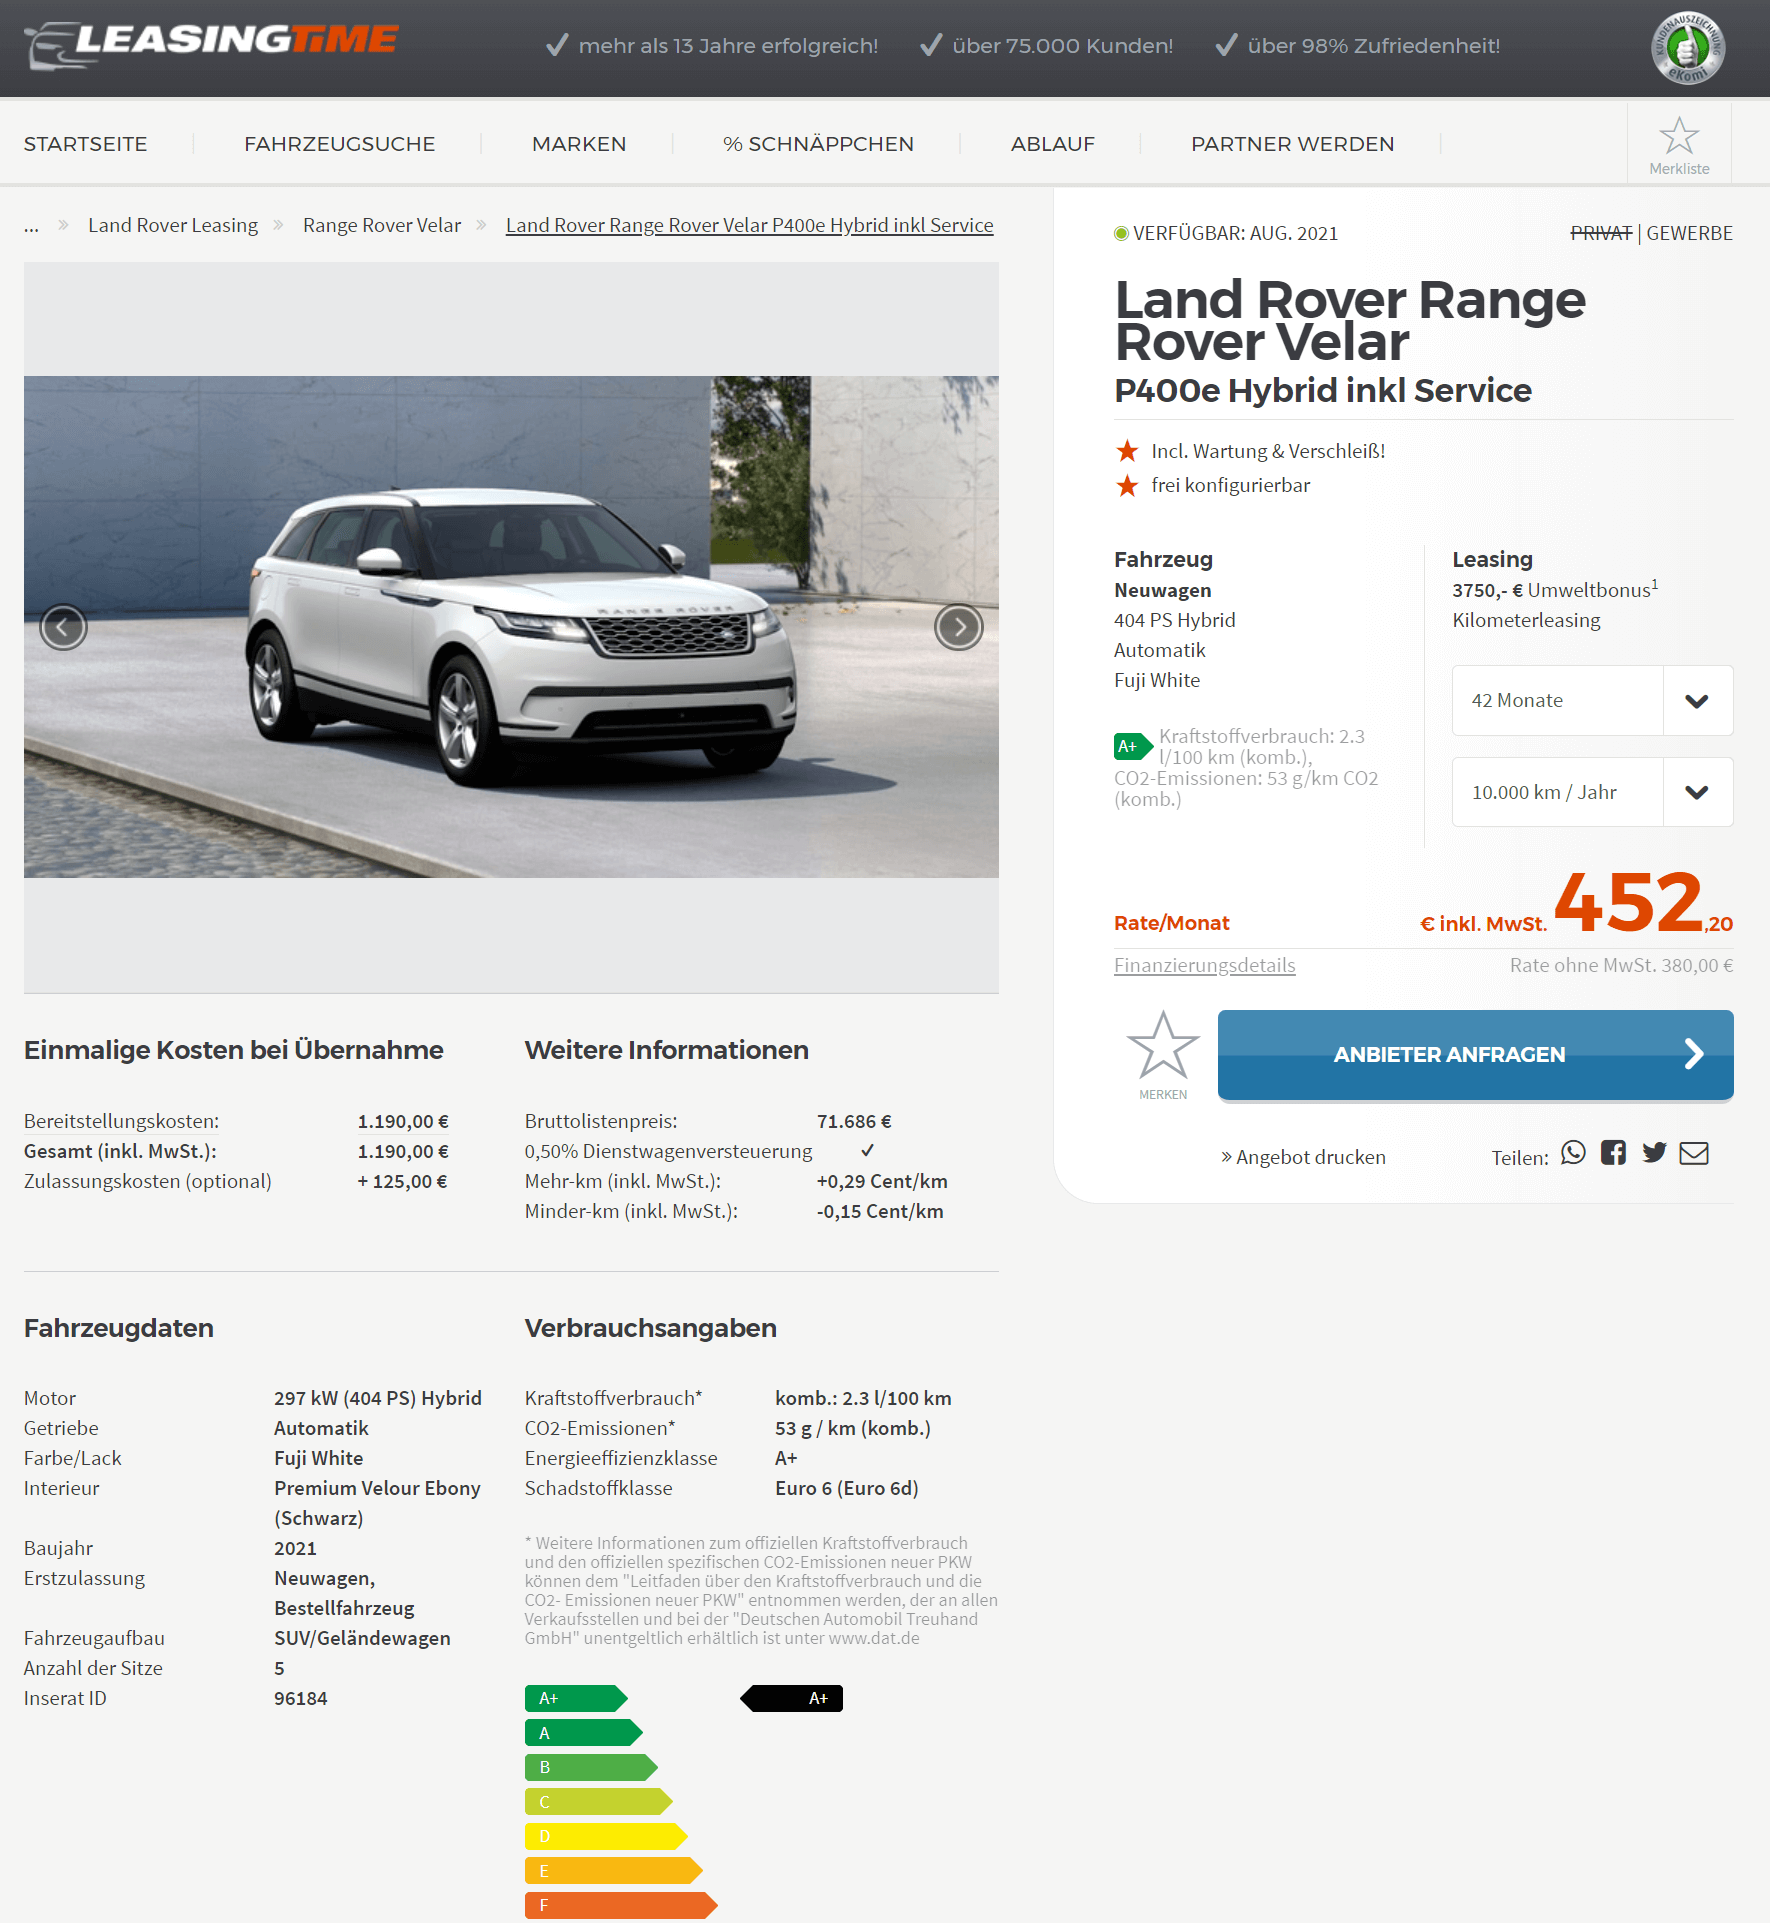Viewport: 1770px width, 1923px height.
Task: Click 'Incl. Wartung & Verschleiß!' highlight
Action: (x=1268, y=451)
